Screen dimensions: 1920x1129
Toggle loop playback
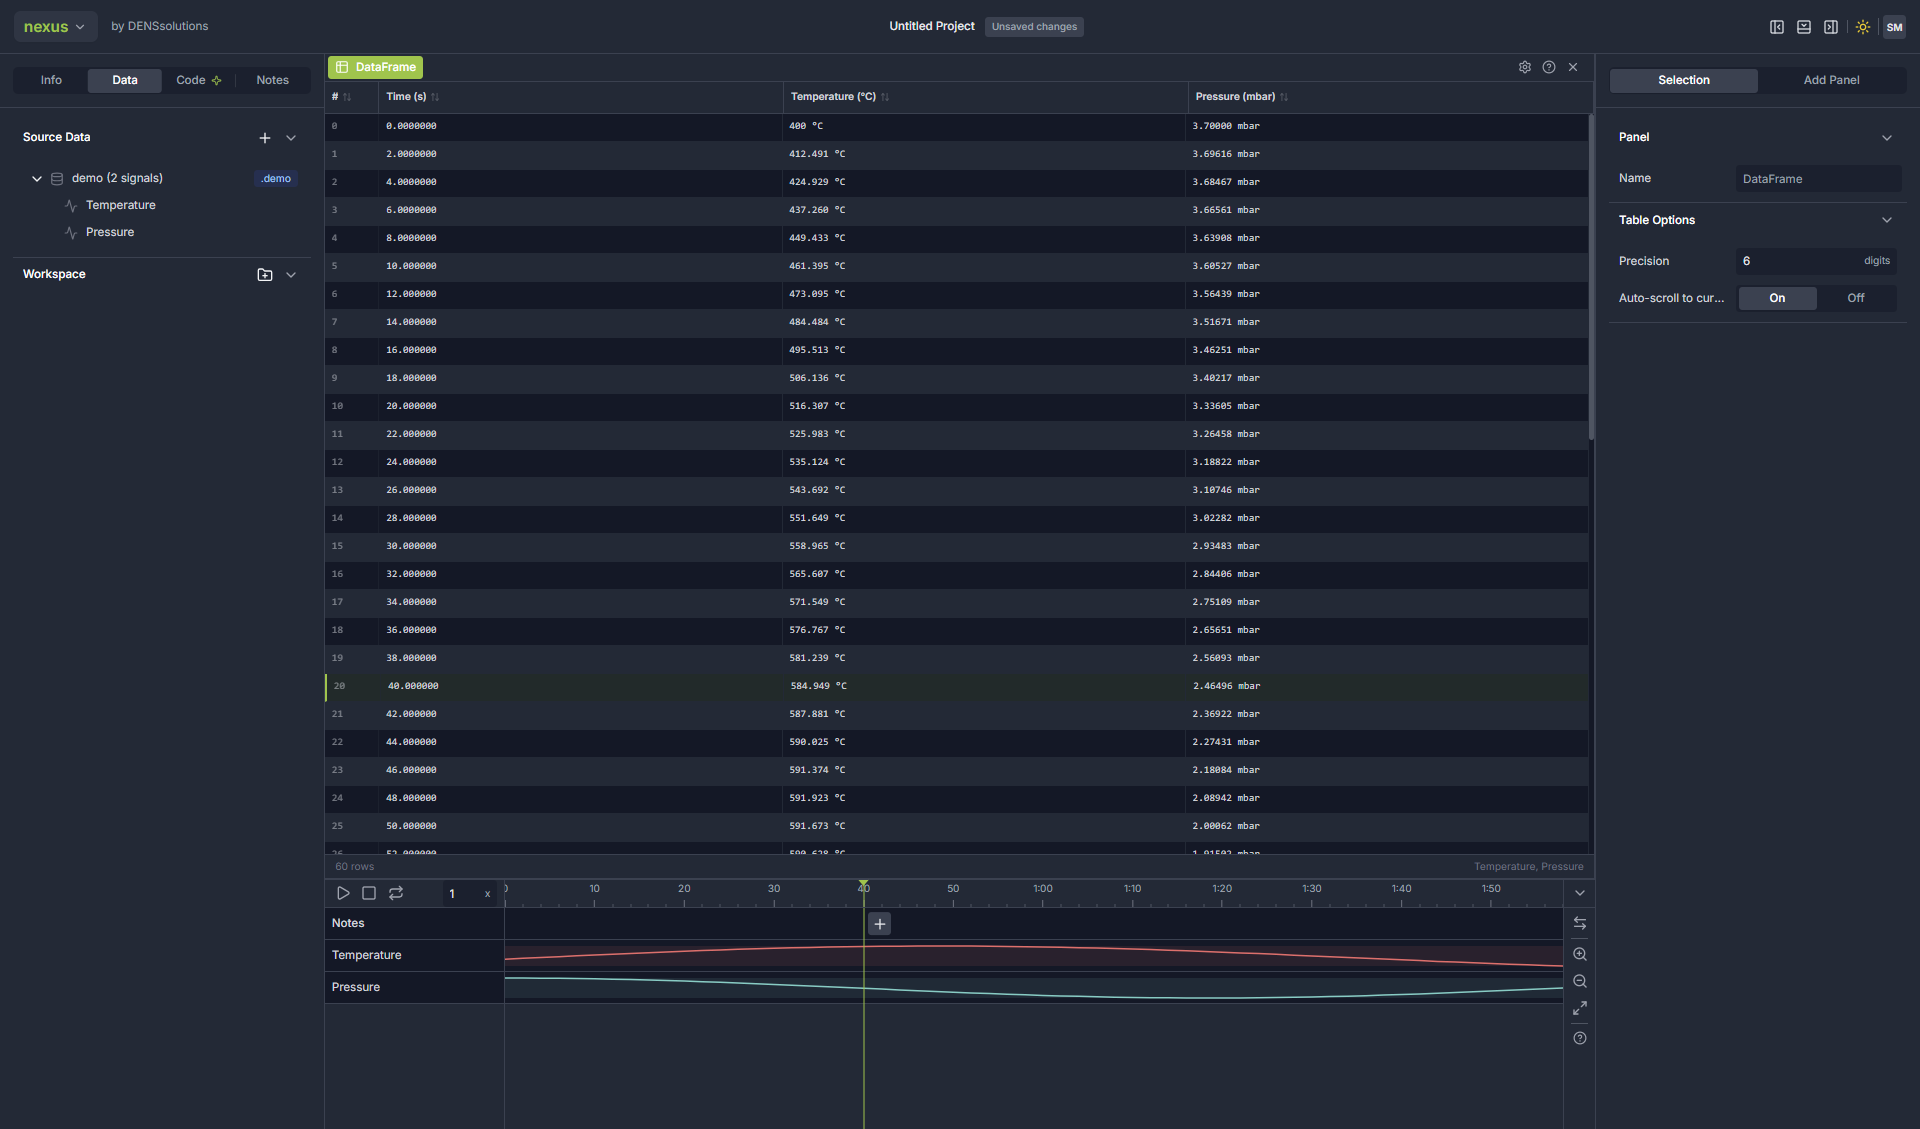(396, 893)
